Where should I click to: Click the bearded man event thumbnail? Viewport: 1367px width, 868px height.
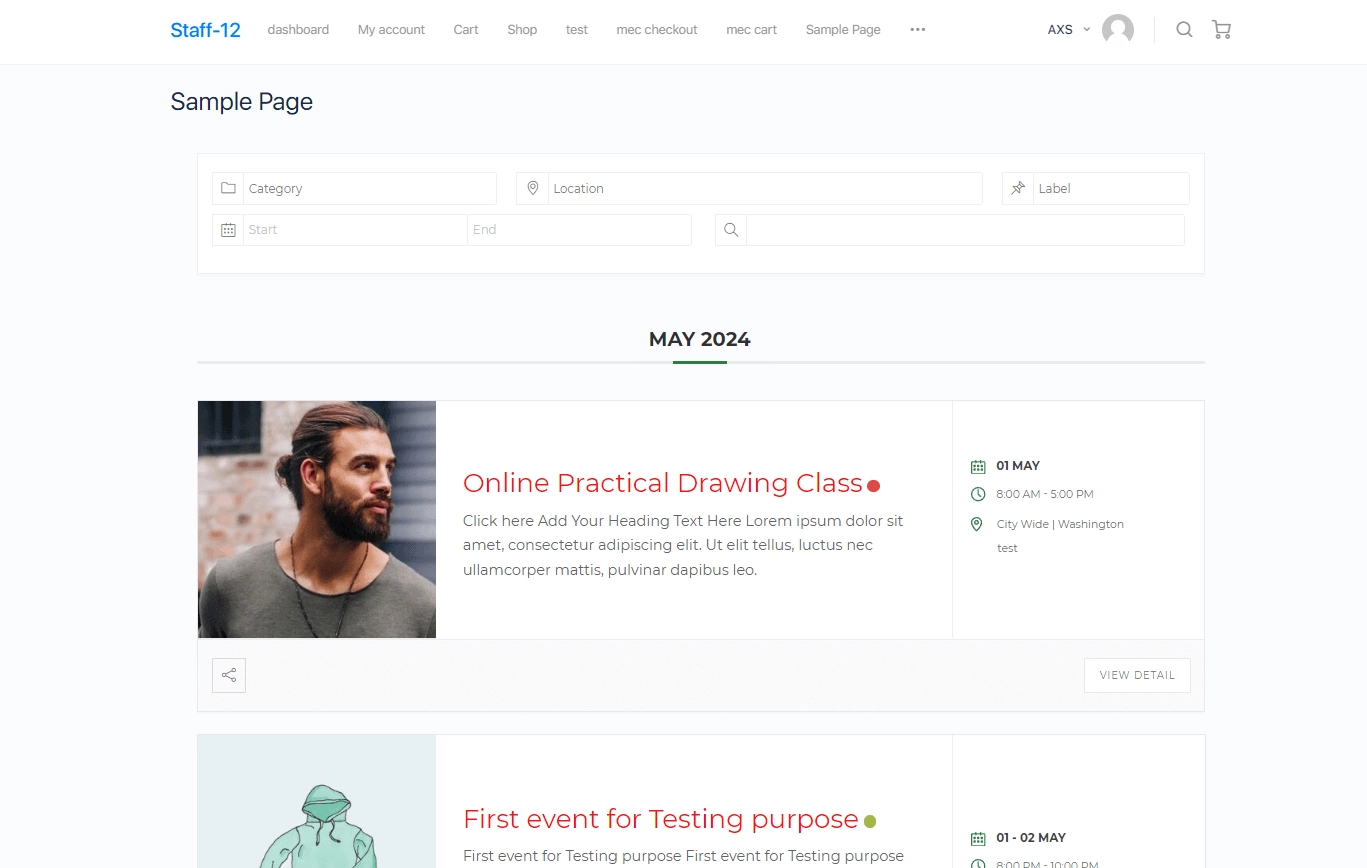click(317, 519)
